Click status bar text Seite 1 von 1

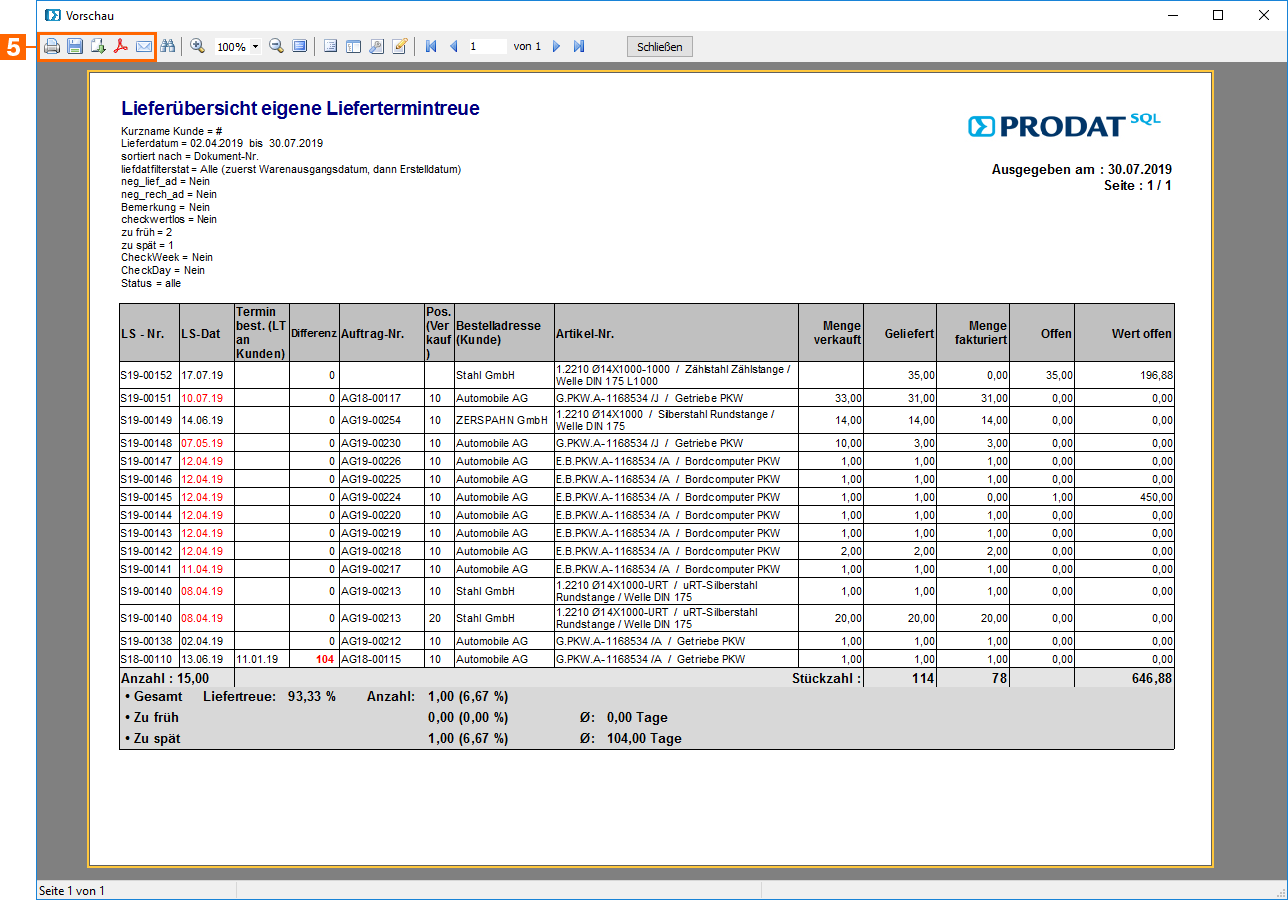[x=72, y=890]
